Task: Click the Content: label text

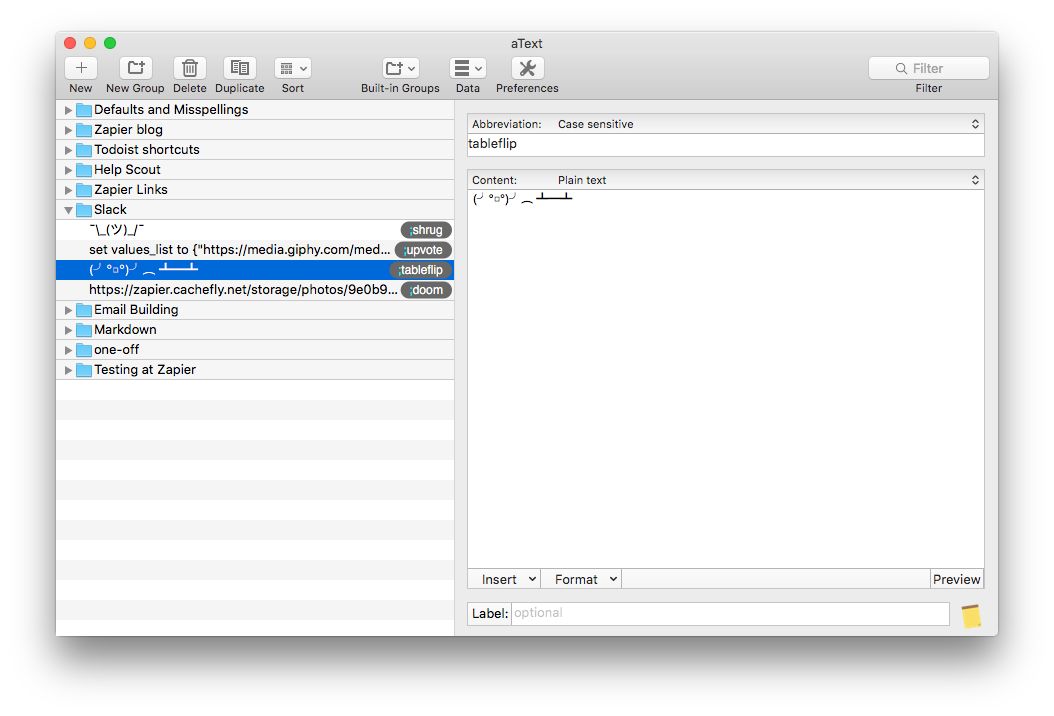Action: [x=494, y=180]
